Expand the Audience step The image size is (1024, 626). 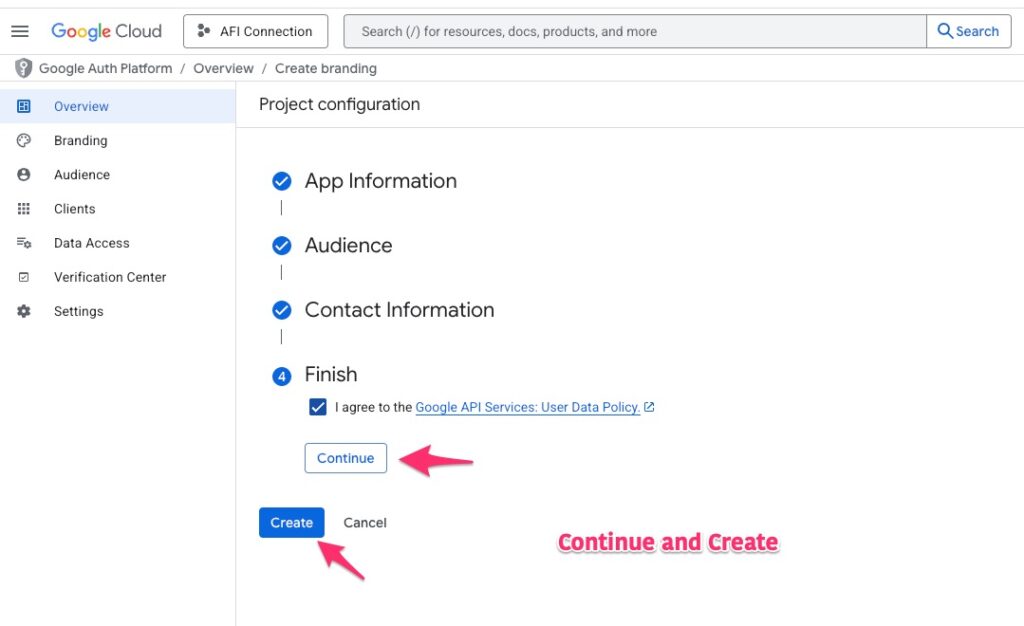coord(348,245)
